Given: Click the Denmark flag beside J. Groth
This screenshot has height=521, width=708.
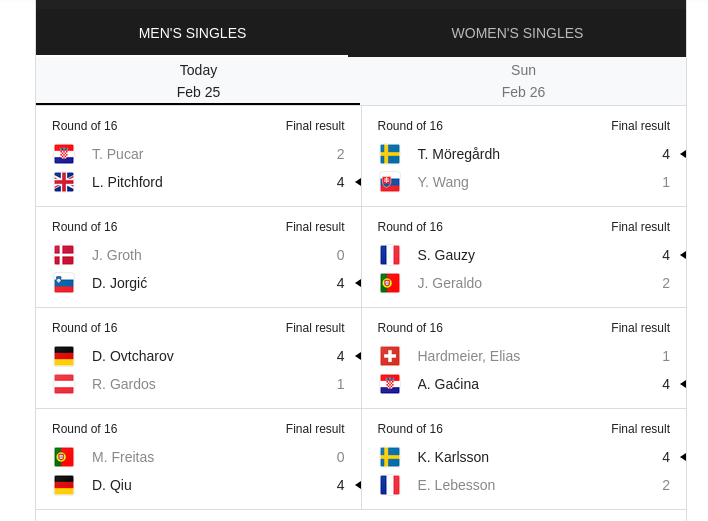Looking at the screenshot, I should (x=64, y=255).
